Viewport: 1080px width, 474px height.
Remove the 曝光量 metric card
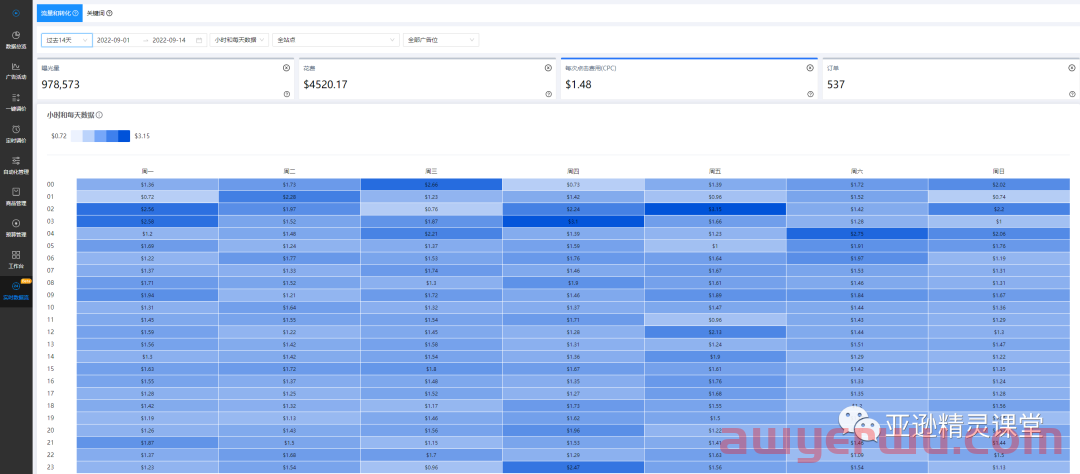(287, 68)
